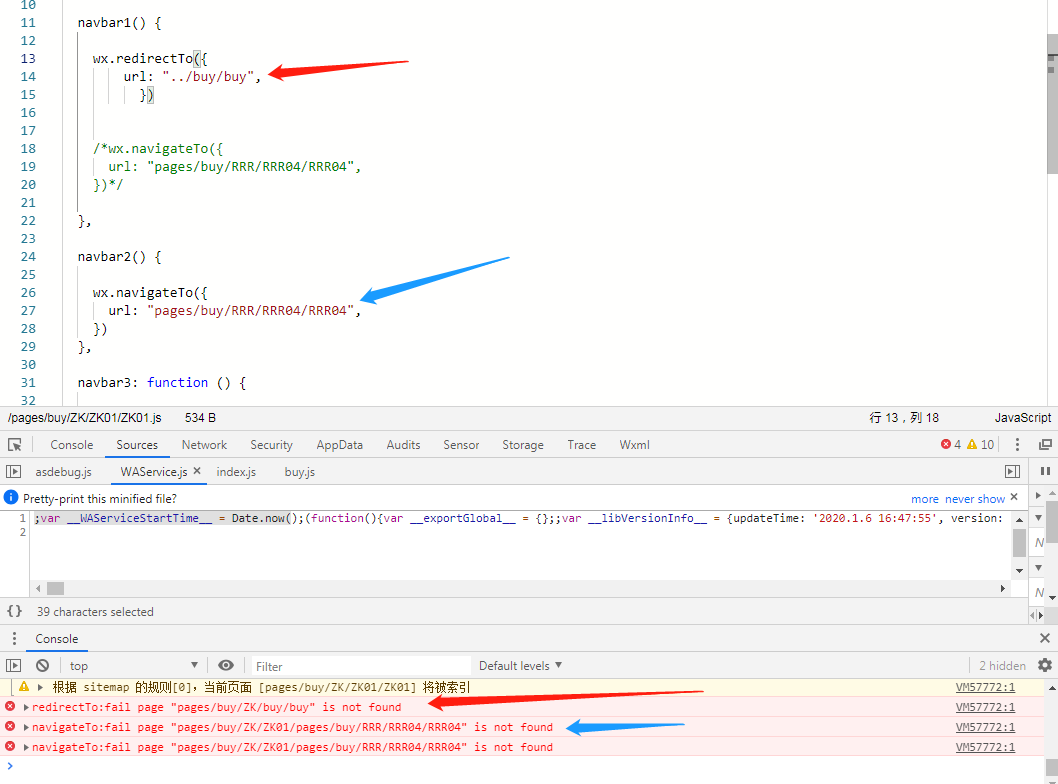
Task: Click the /pages/buy/ZK/ZK01/ZK01.js path
Action: point(84,418)
